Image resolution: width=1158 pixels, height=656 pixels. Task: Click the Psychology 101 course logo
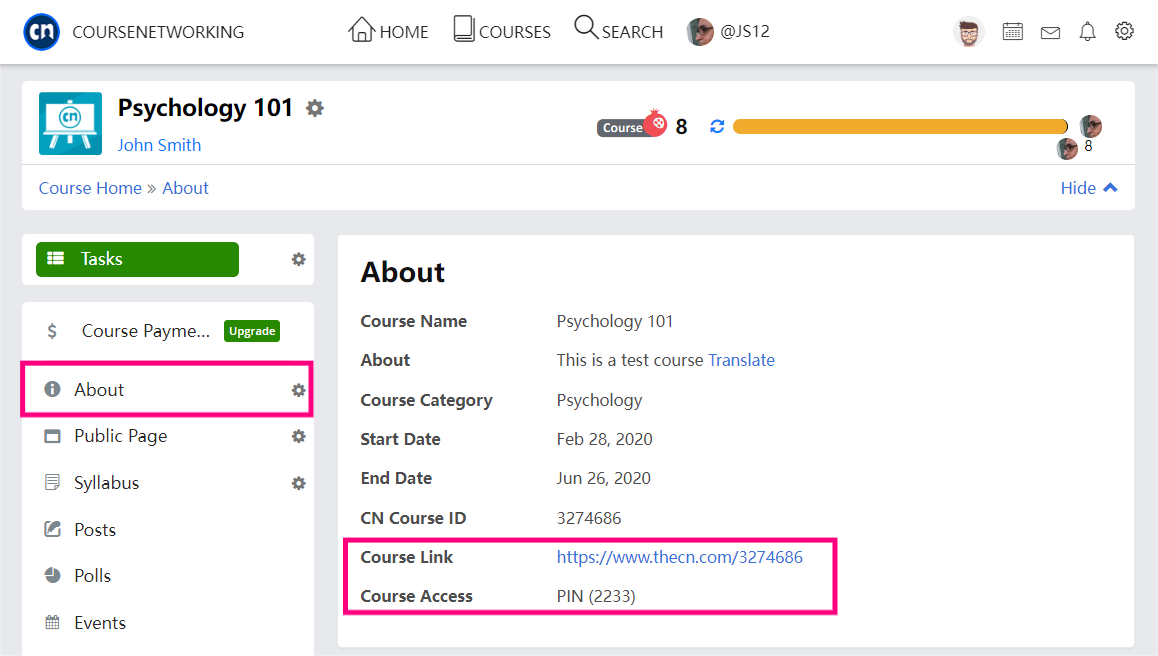[x=70, y=123]
